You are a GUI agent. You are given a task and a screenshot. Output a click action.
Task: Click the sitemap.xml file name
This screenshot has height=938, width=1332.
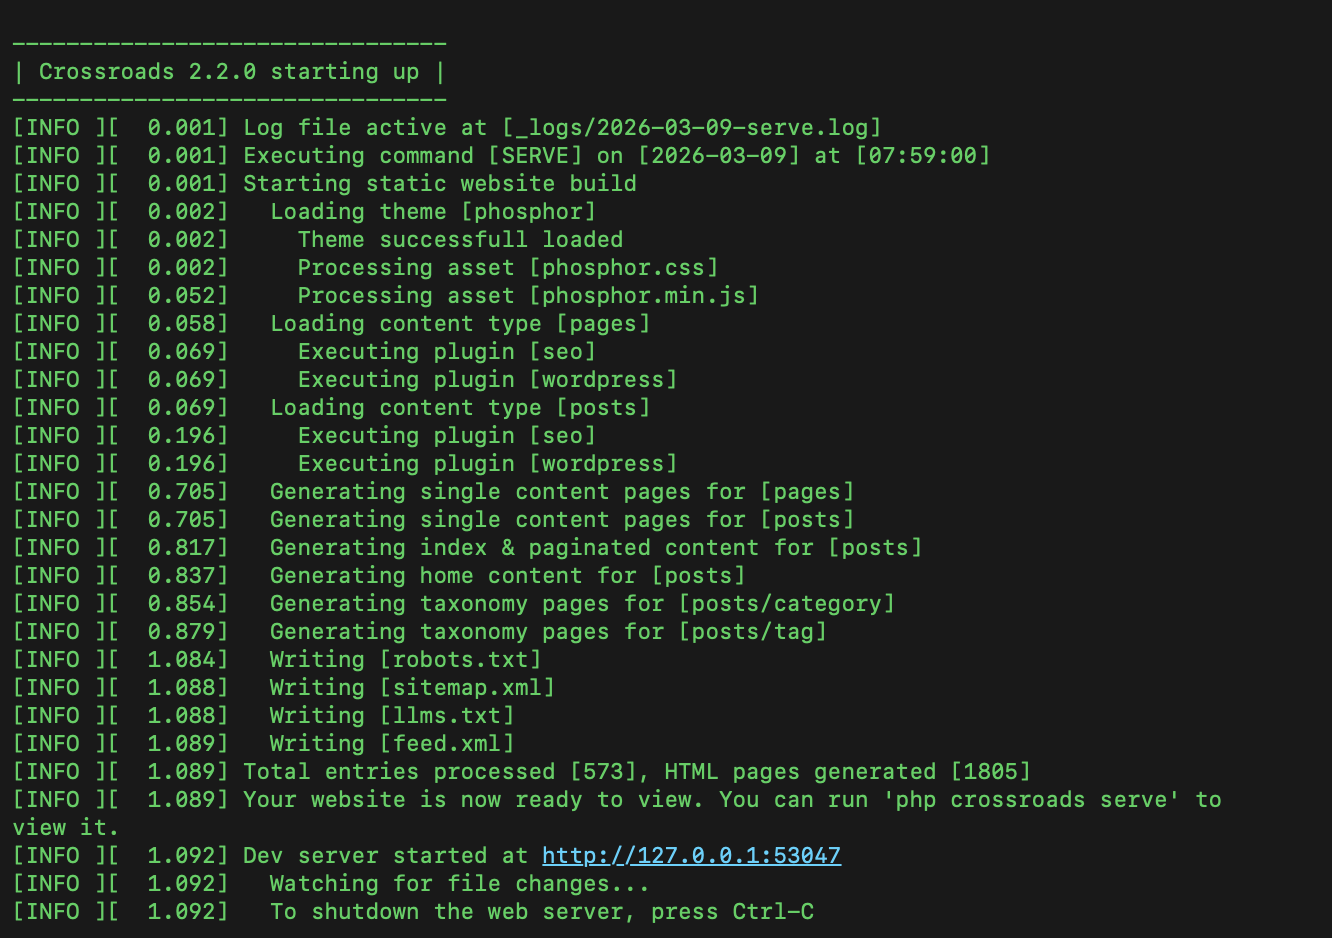[x=467, y=688]
